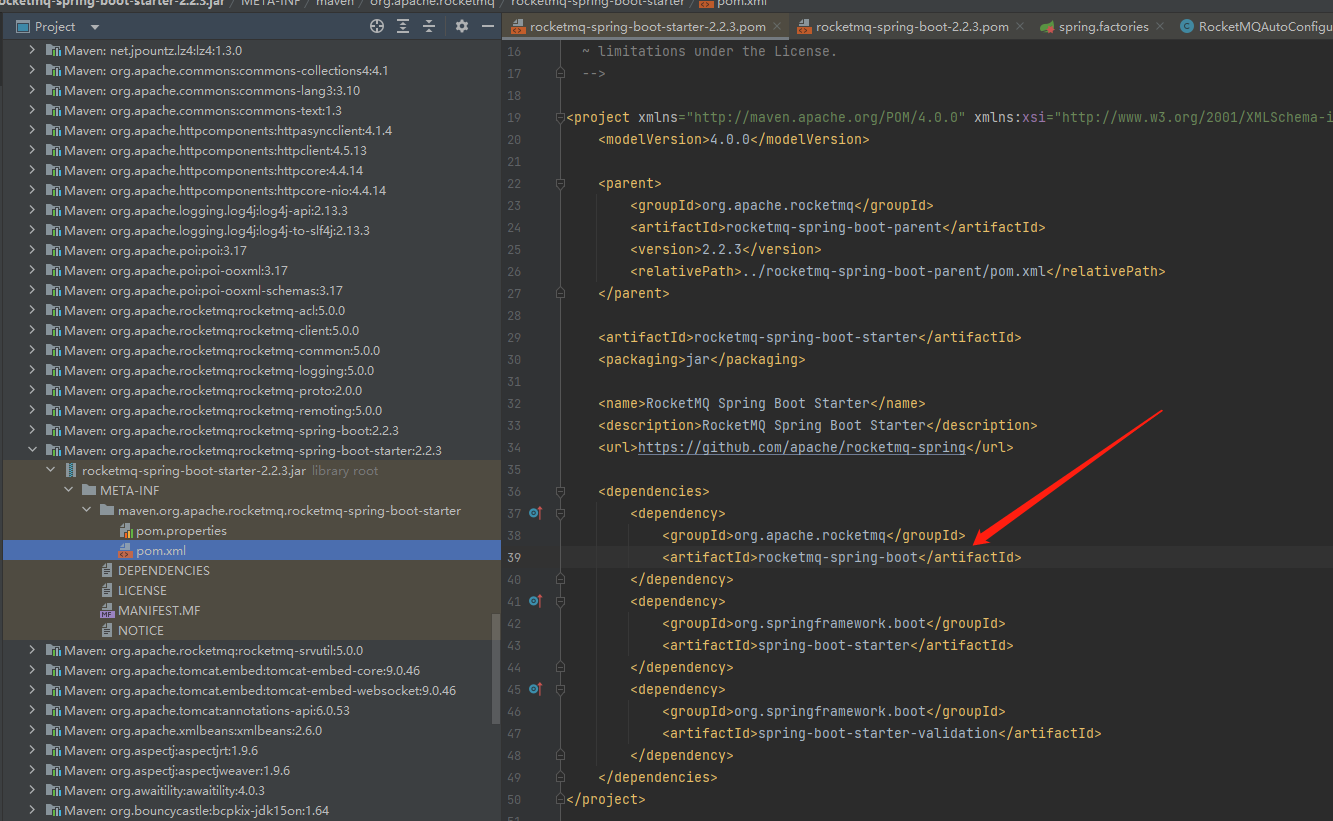Image resolution: width=1333 pixels, height=821 pixels.
Task: Click library icon of aspectjweaver:1.9.6
Action: (54, 770)
